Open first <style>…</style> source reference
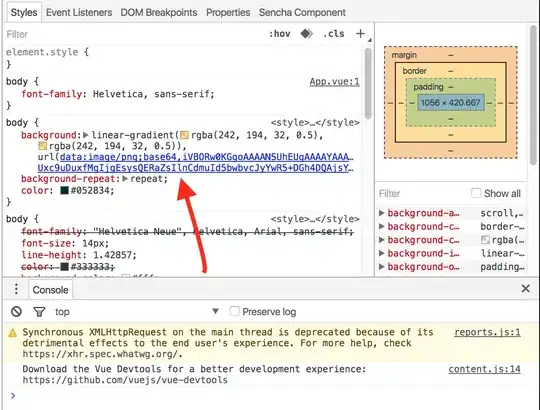 point(315,123)
